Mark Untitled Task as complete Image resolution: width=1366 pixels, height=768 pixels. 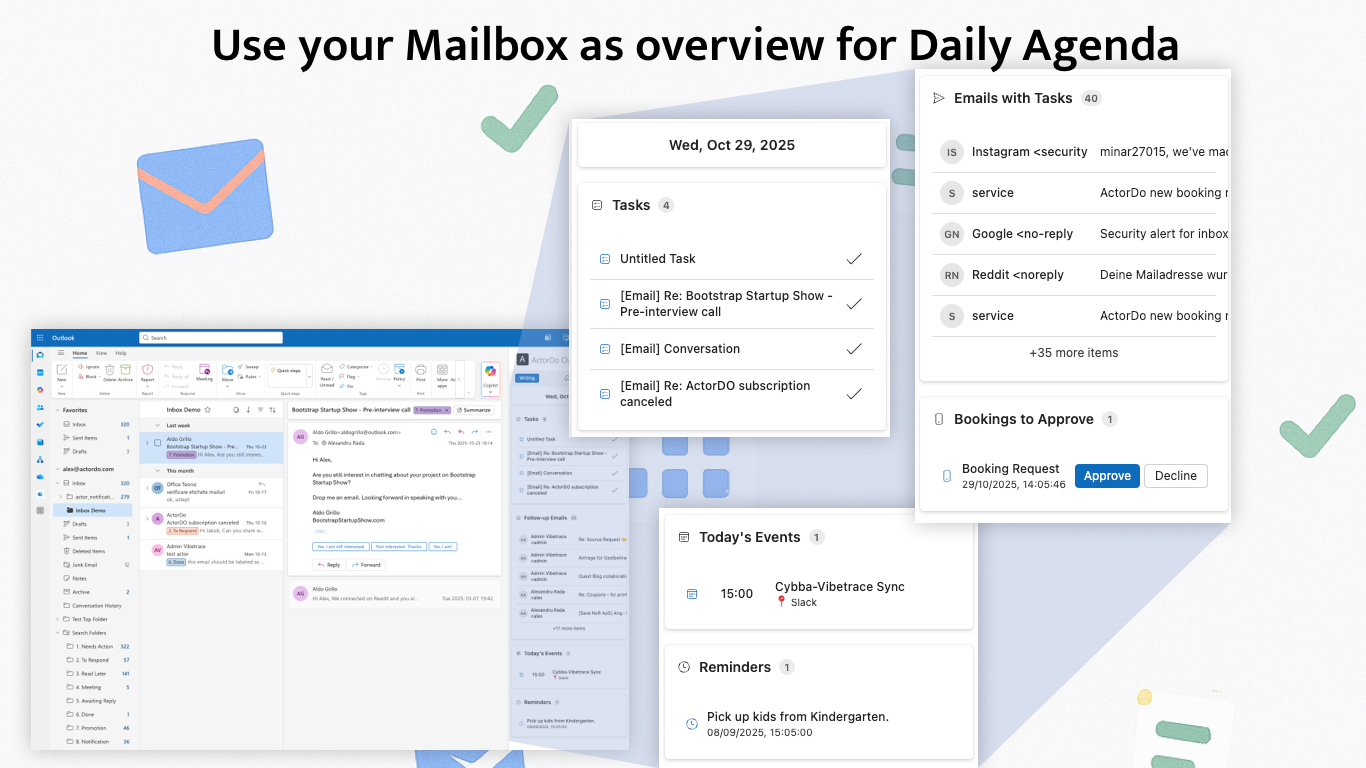(854, 258)
